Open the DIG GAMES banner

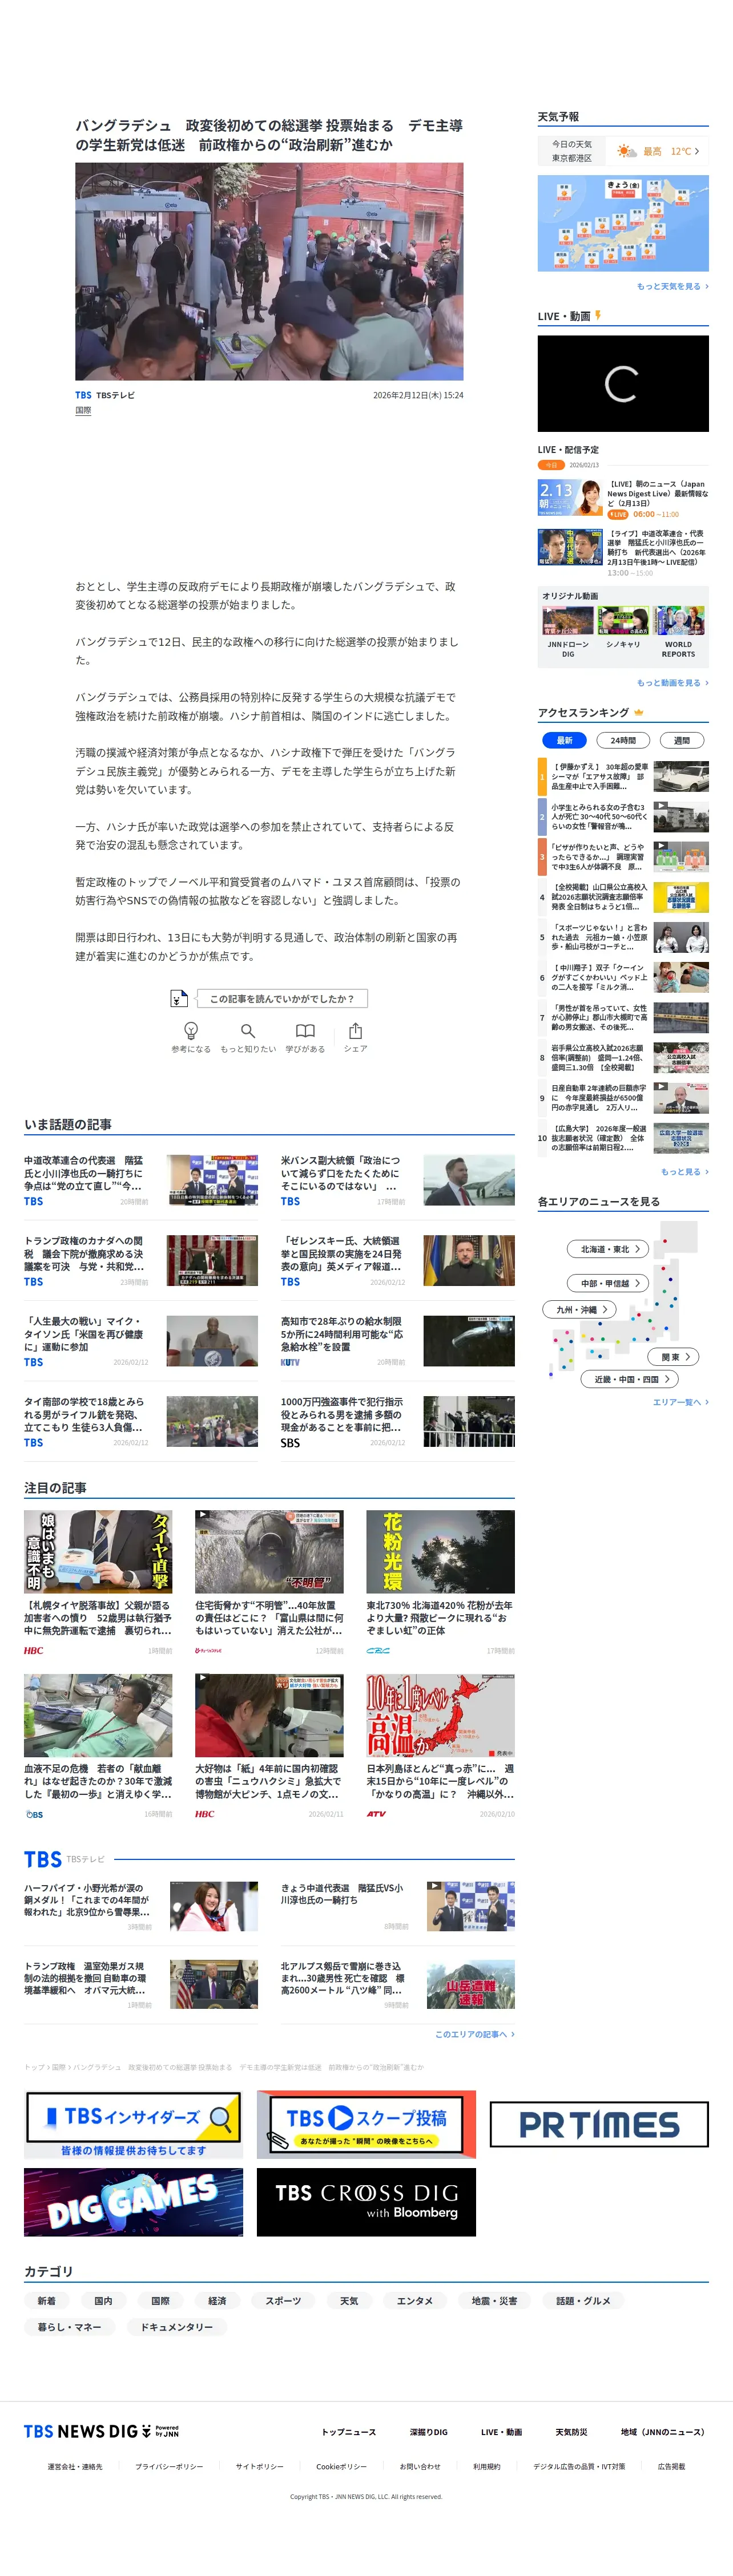click(133, 2202)
